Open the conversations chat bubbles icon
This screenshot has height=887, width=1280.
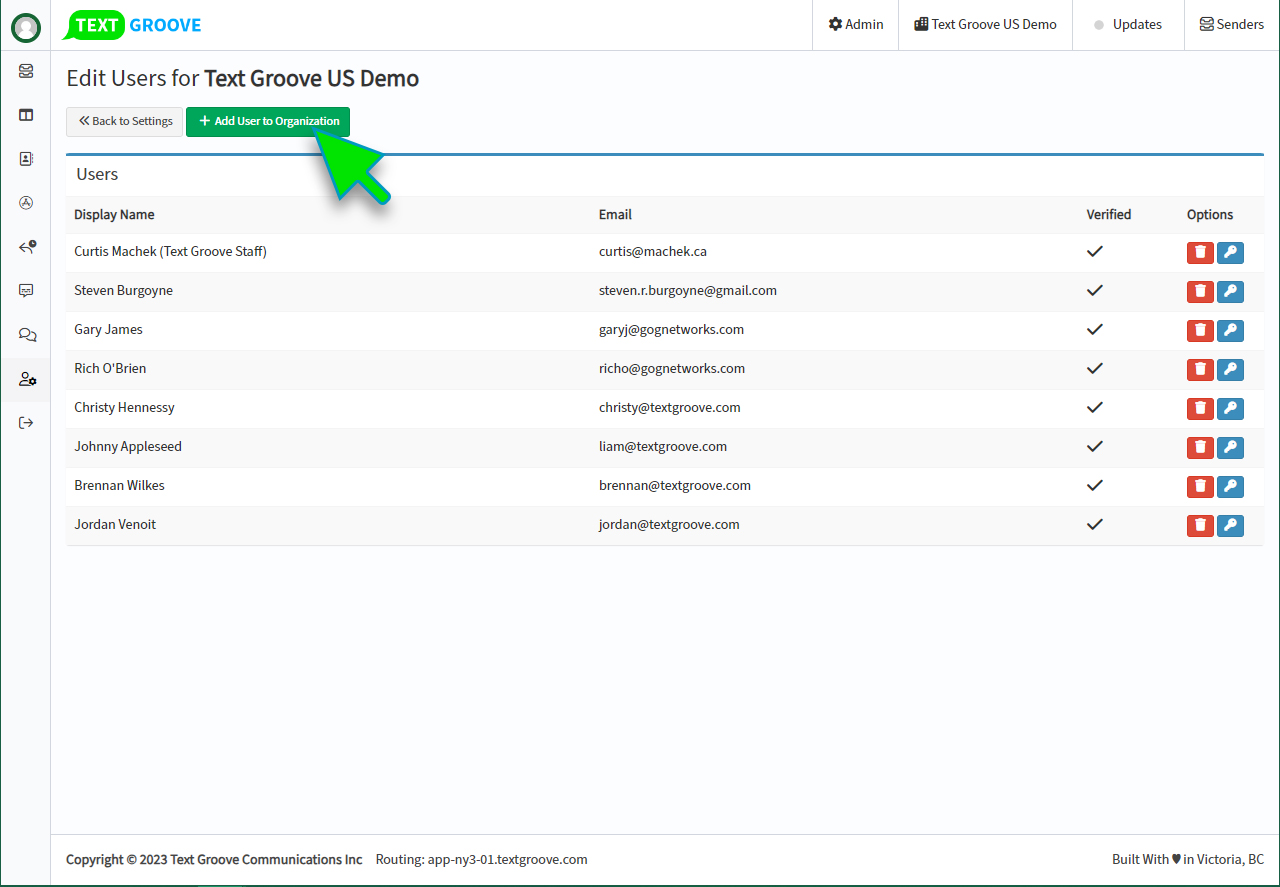(x=27, y=335)
